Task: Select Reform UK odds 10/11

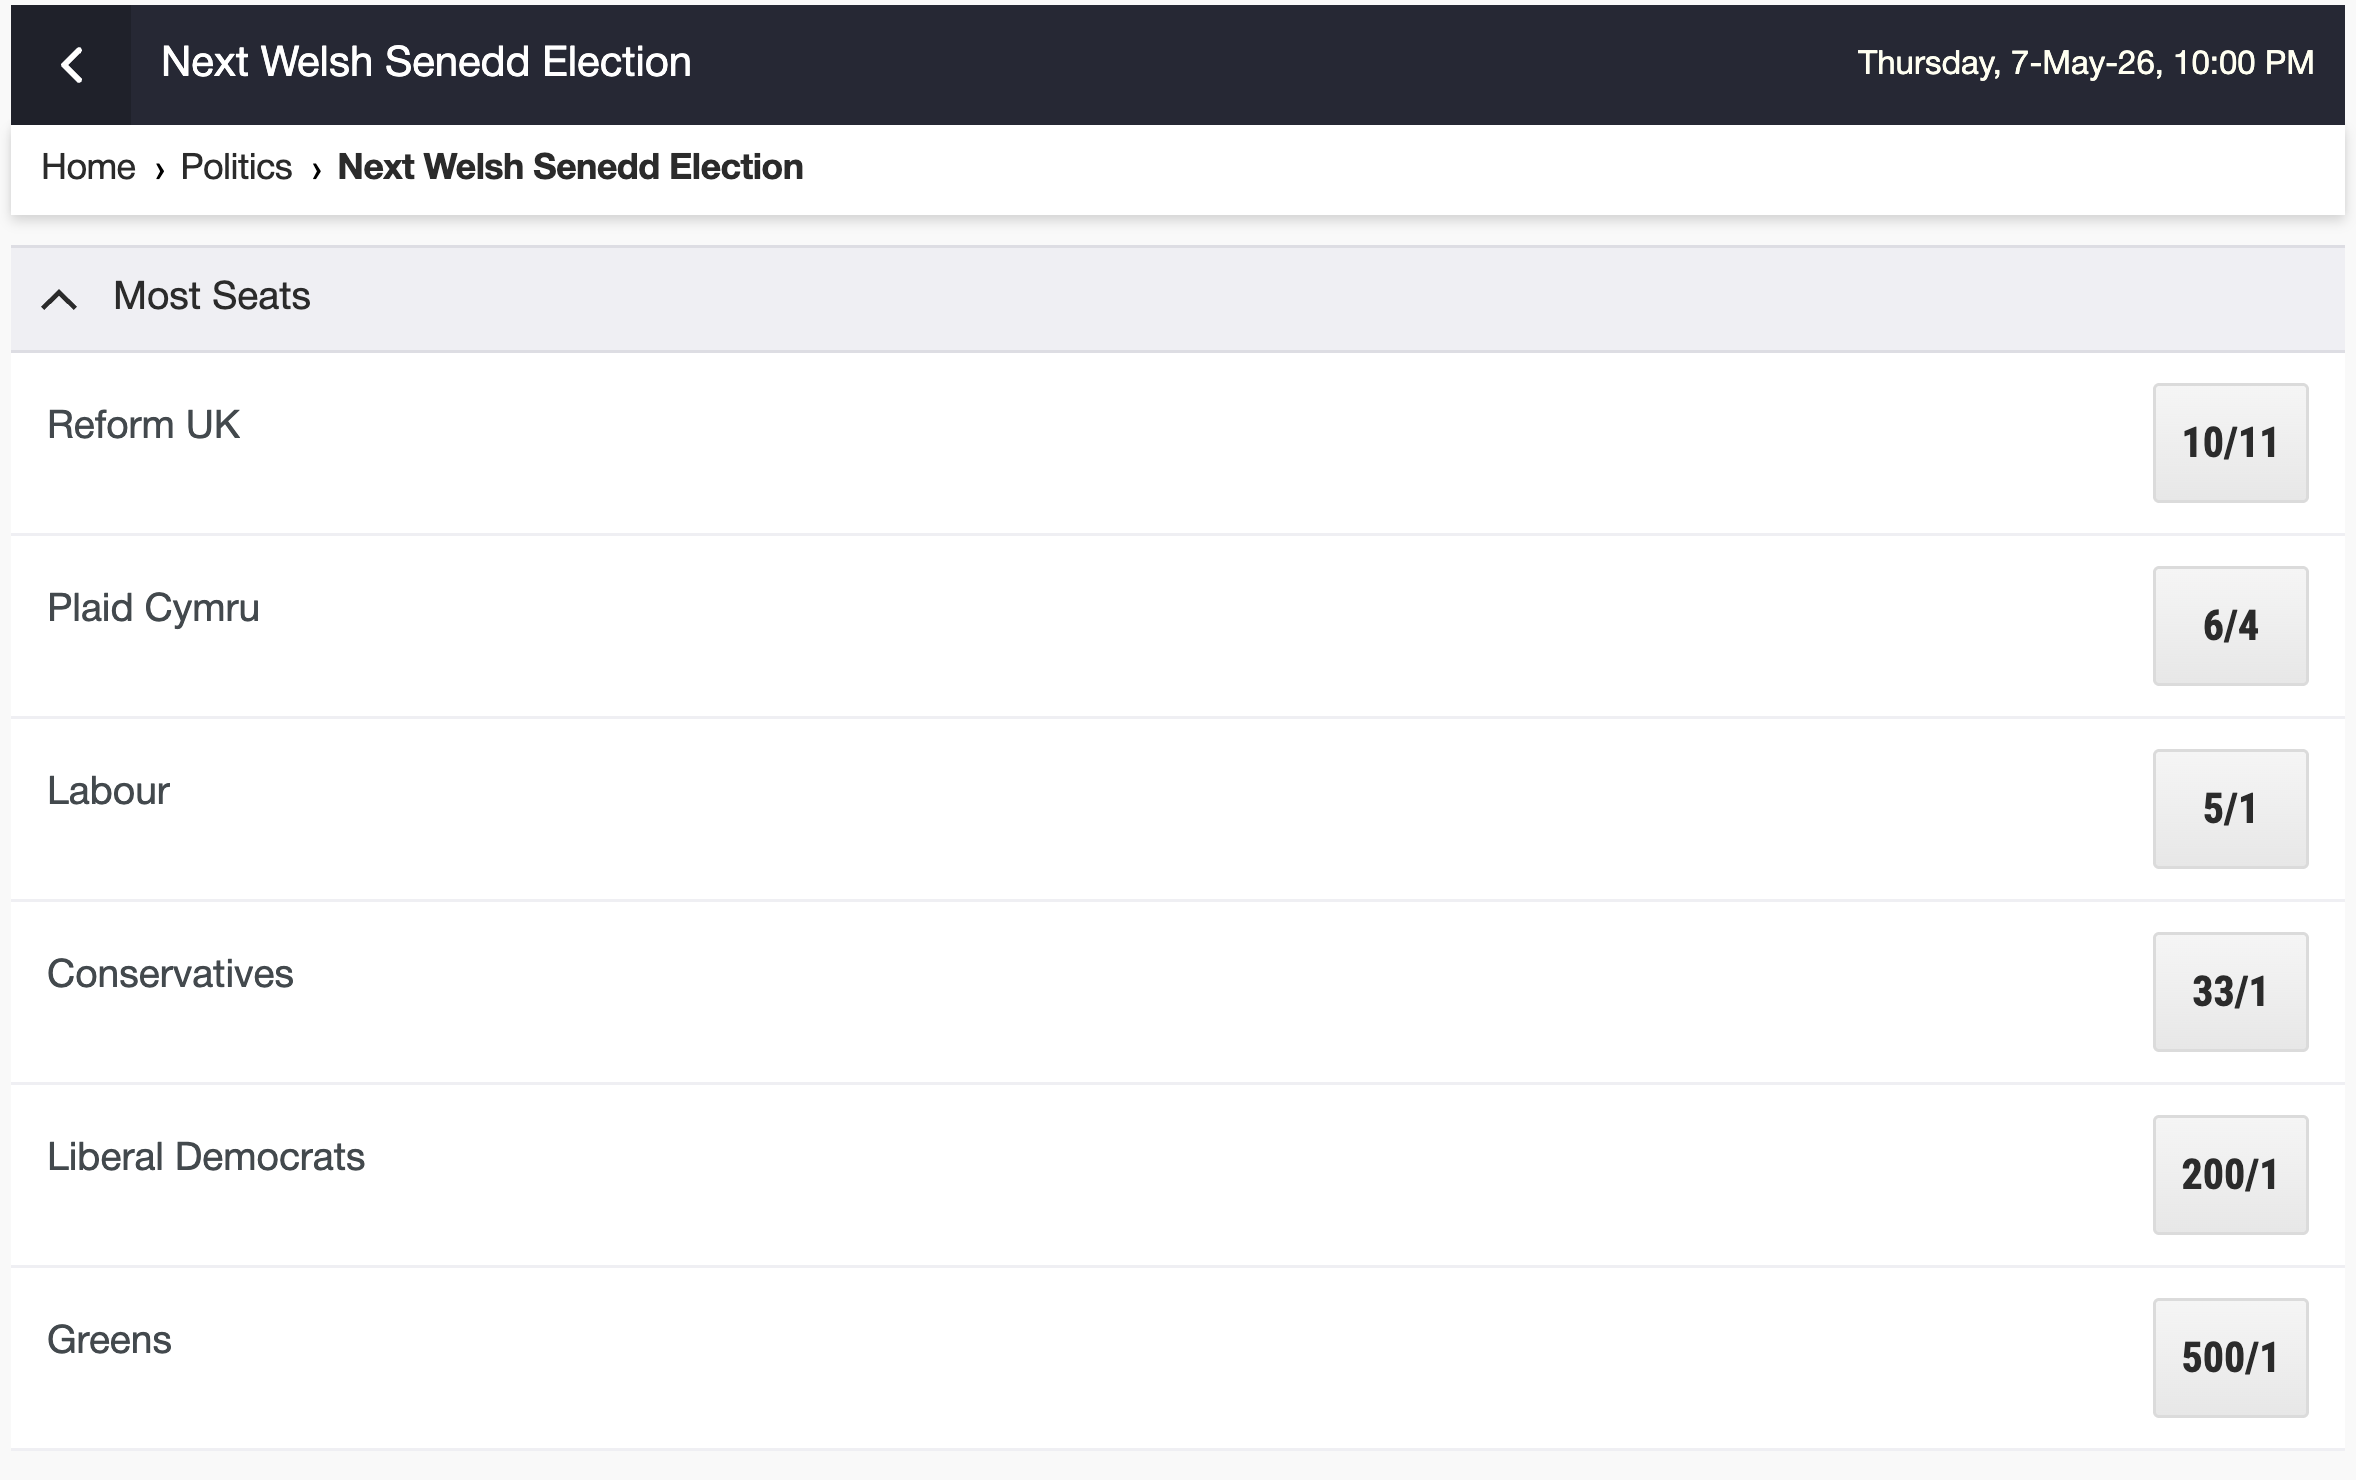Action: click(x=2229, y=443)
